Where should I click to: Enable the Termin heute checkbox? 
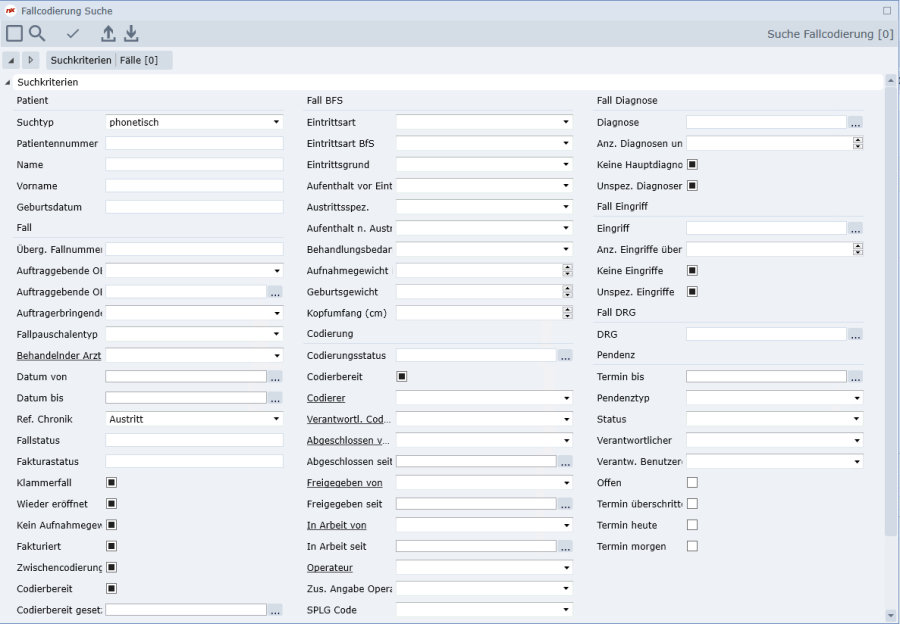click(692, 525)
